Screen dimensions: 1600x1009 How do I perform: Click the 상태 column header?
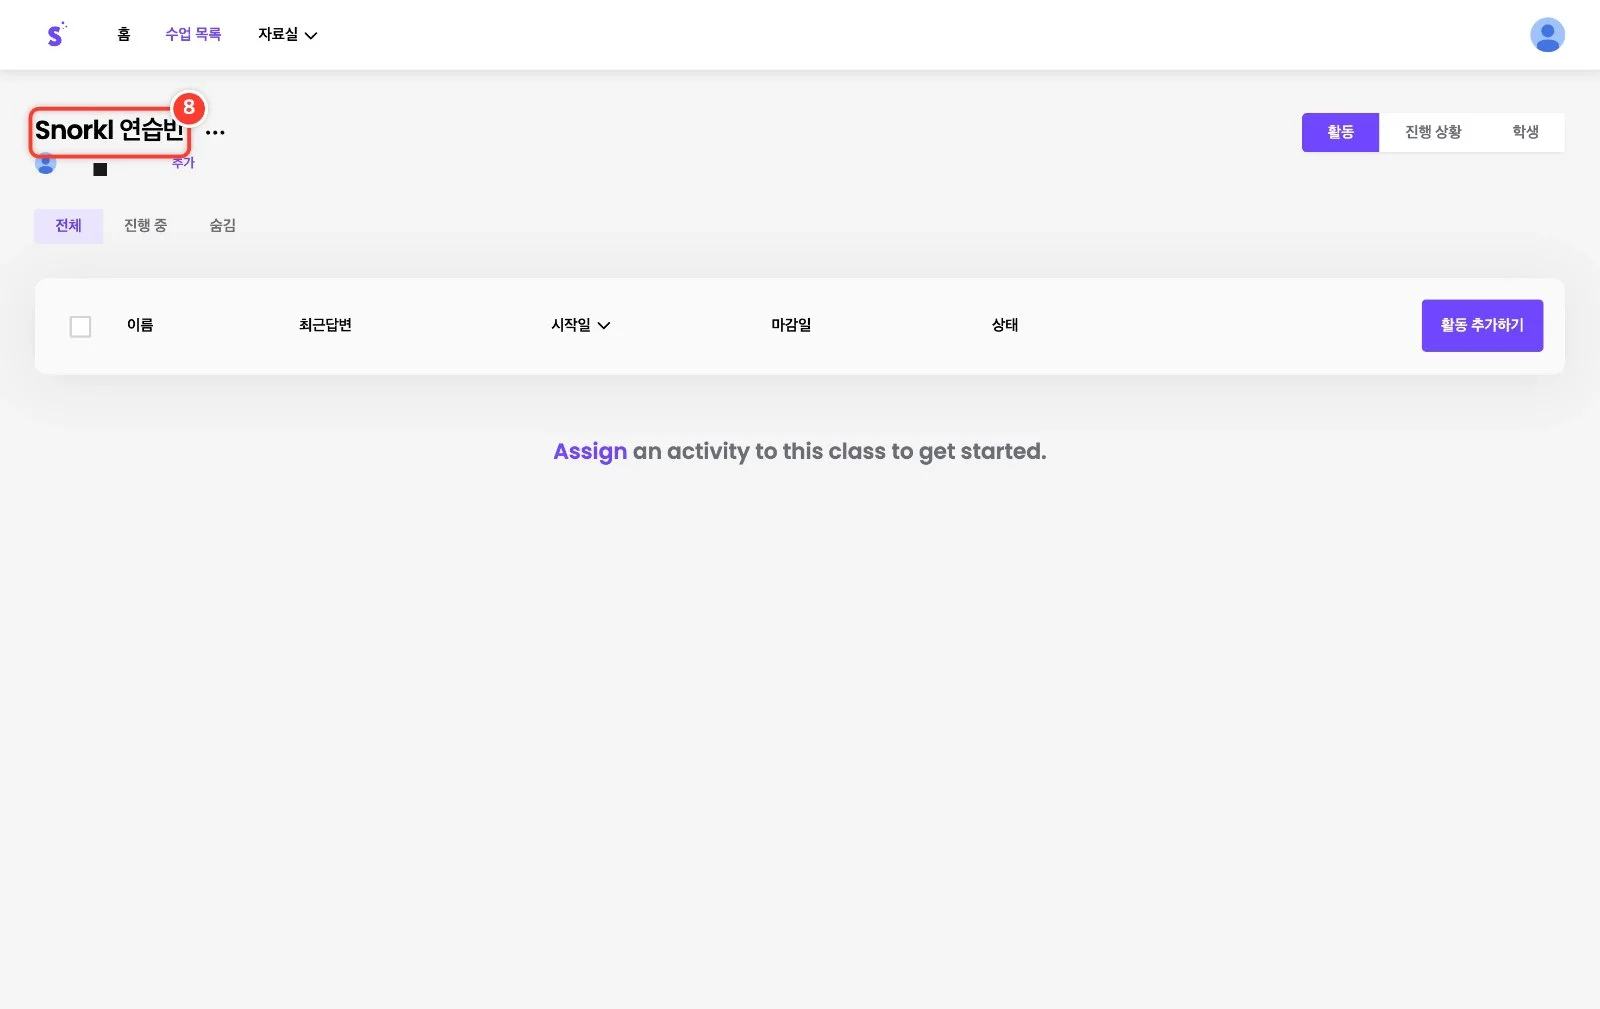(1005, 325)
